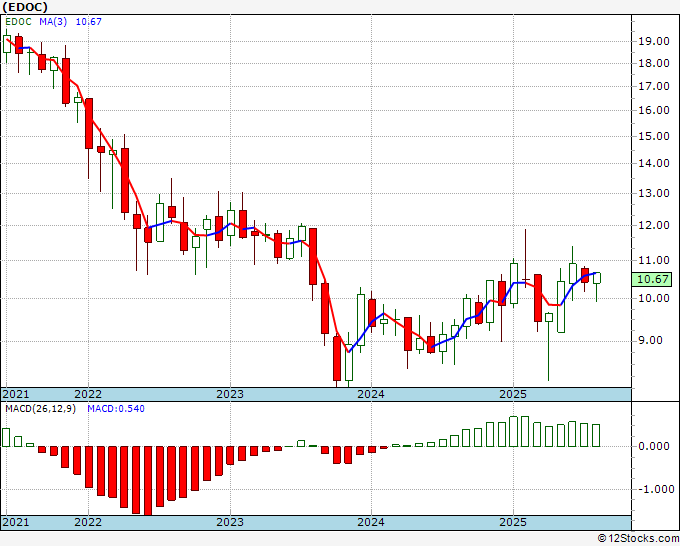
Task: Click the 14.00 price axis label
Action: pos(654,163)
